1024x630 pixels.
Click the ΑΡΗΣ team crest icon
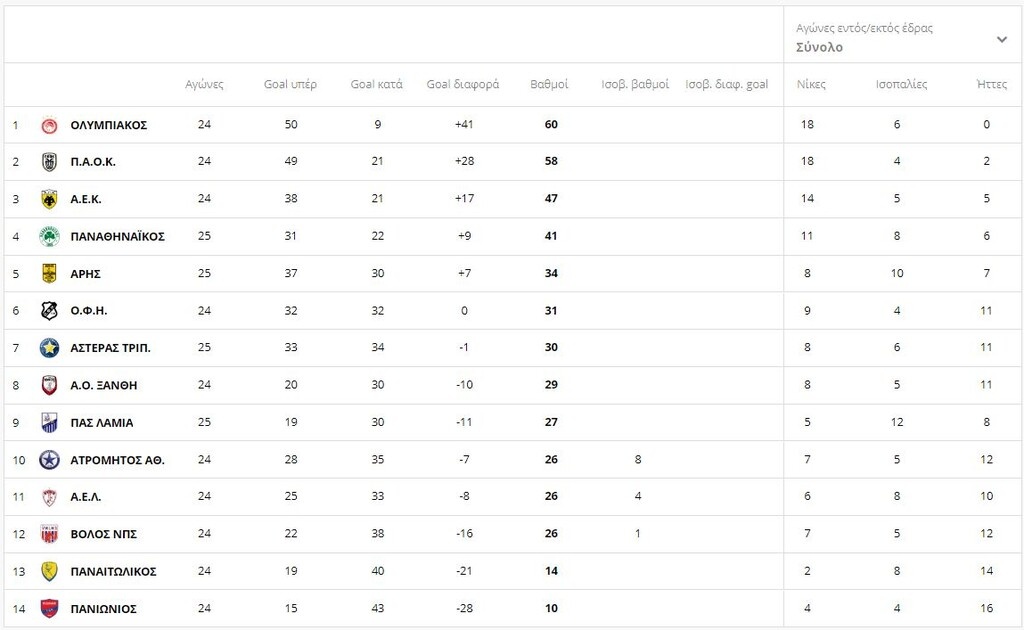point(49,273)
